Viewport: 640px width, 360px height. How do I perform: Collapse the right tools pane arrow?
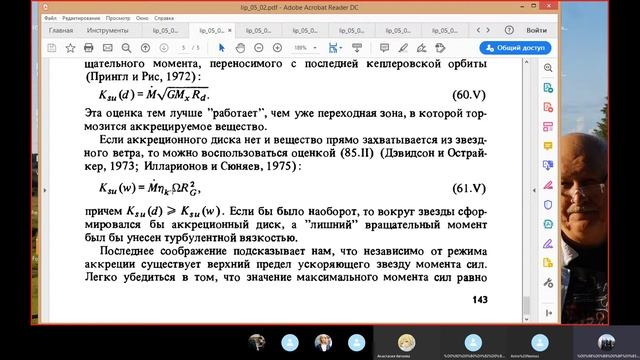[x=549, y=313]
